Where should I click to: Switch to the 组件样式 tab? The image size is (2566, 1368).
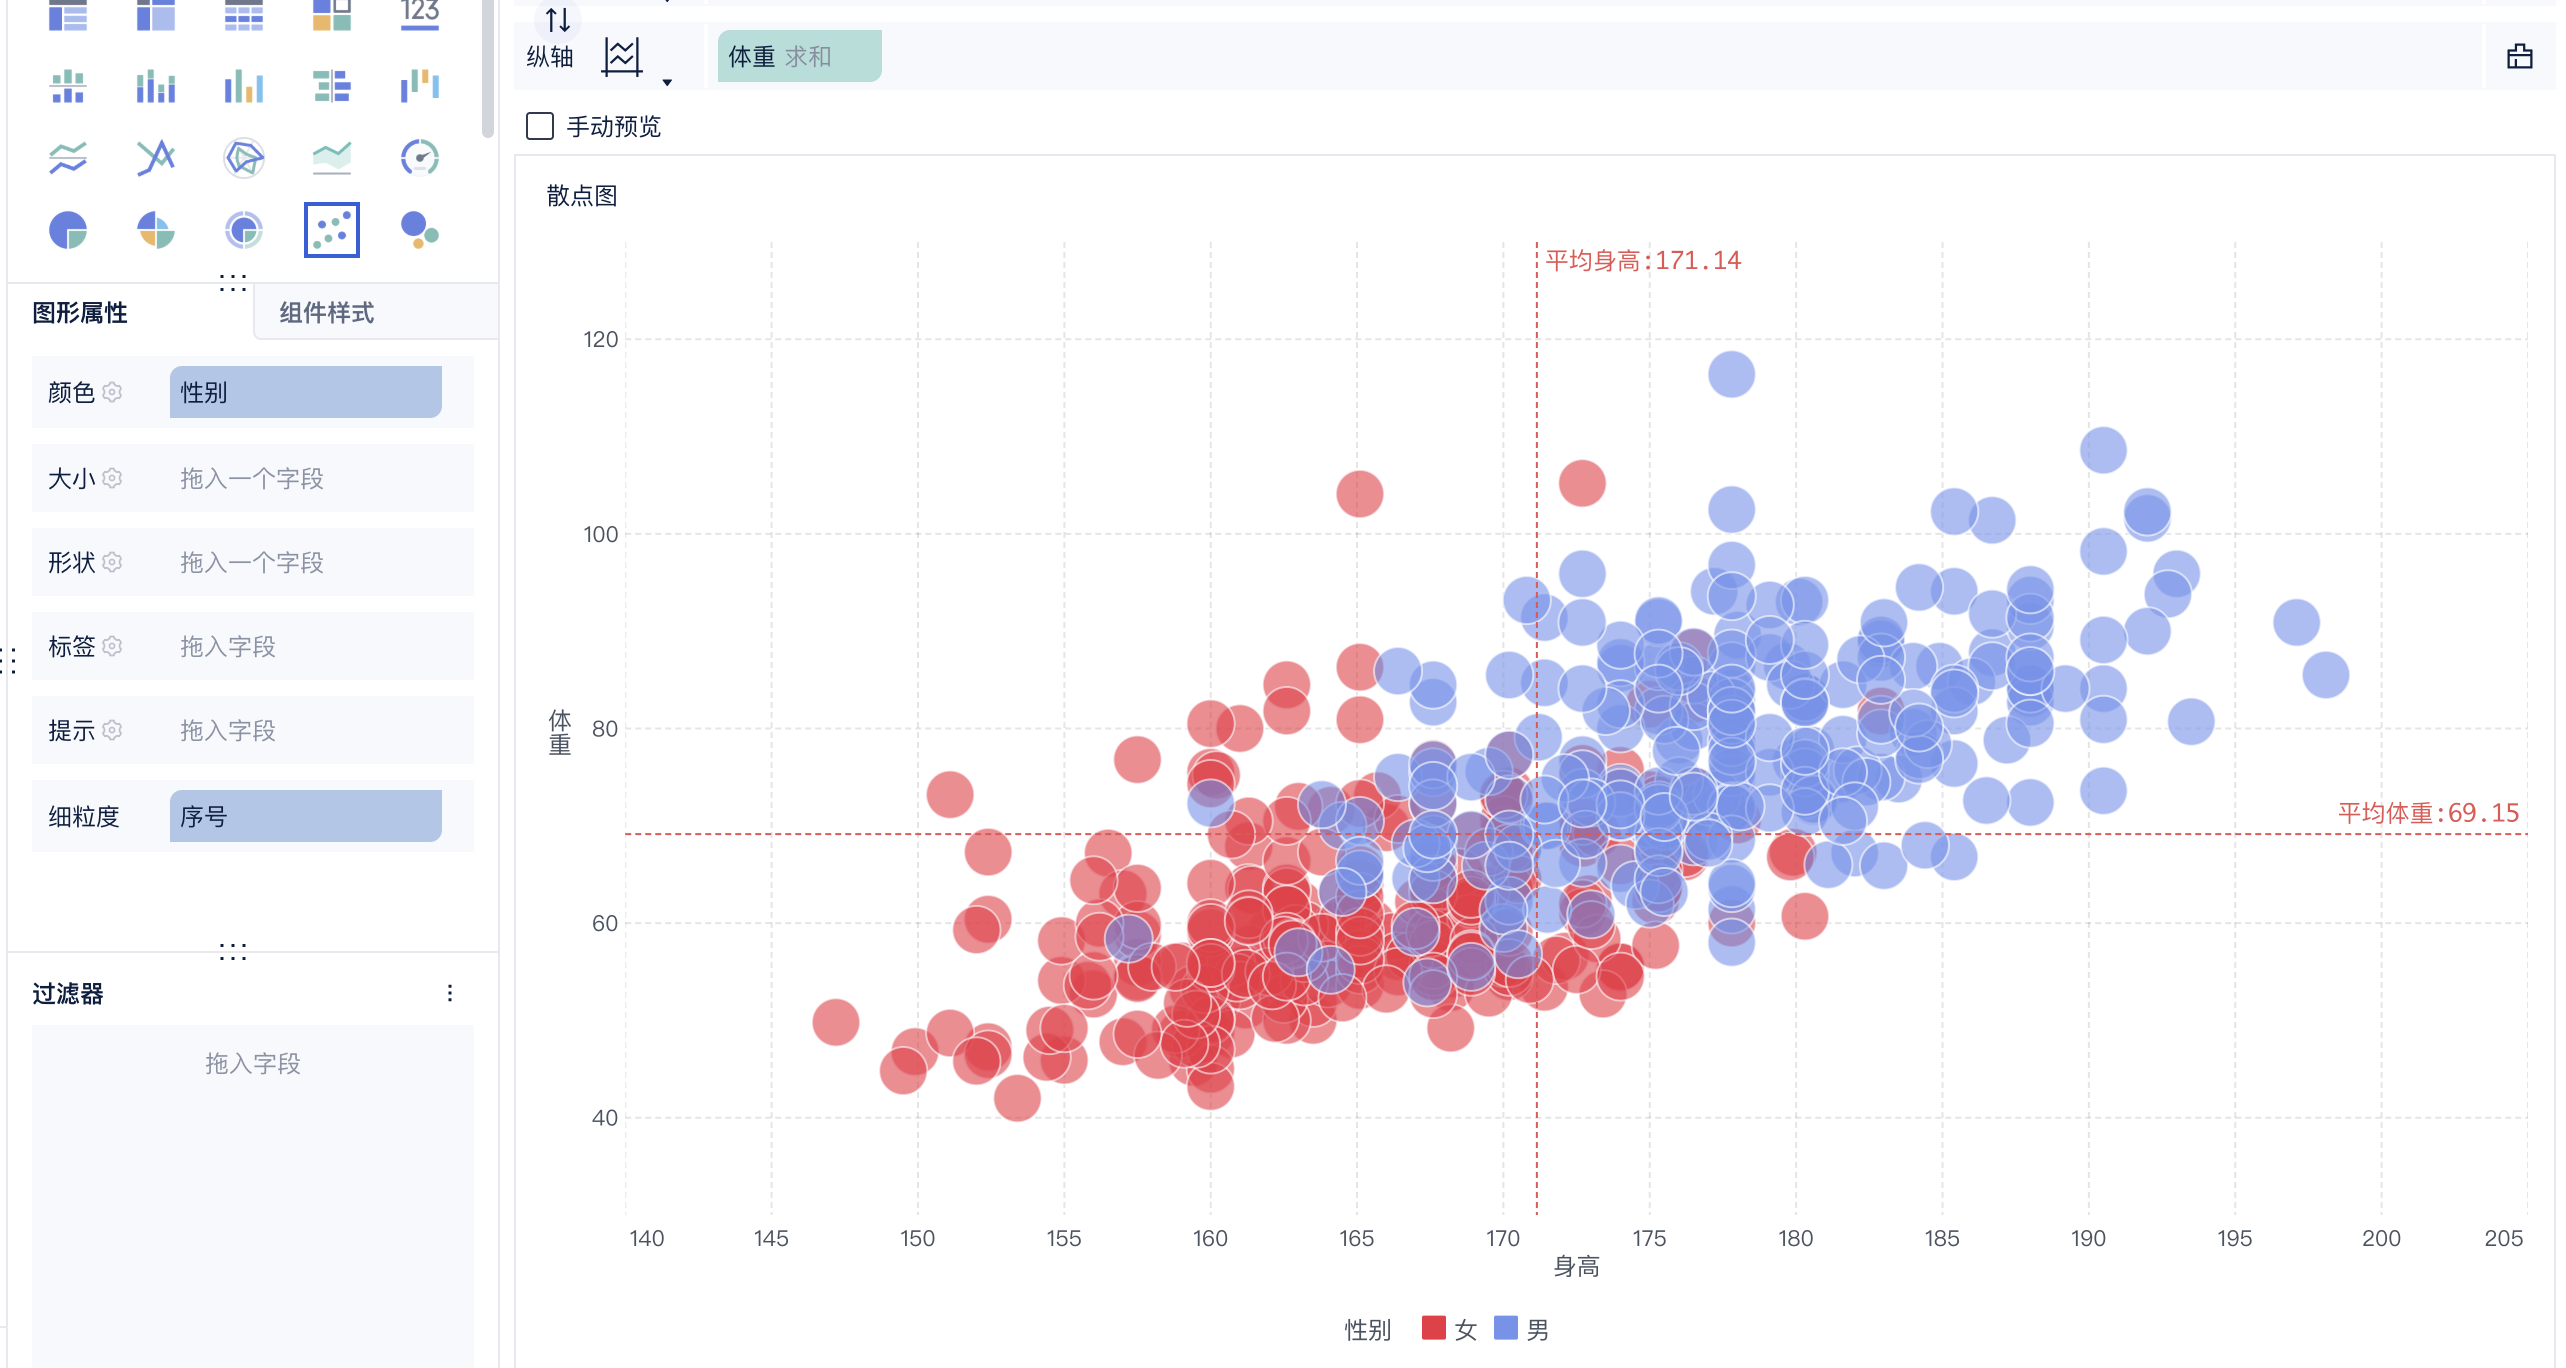327,313
